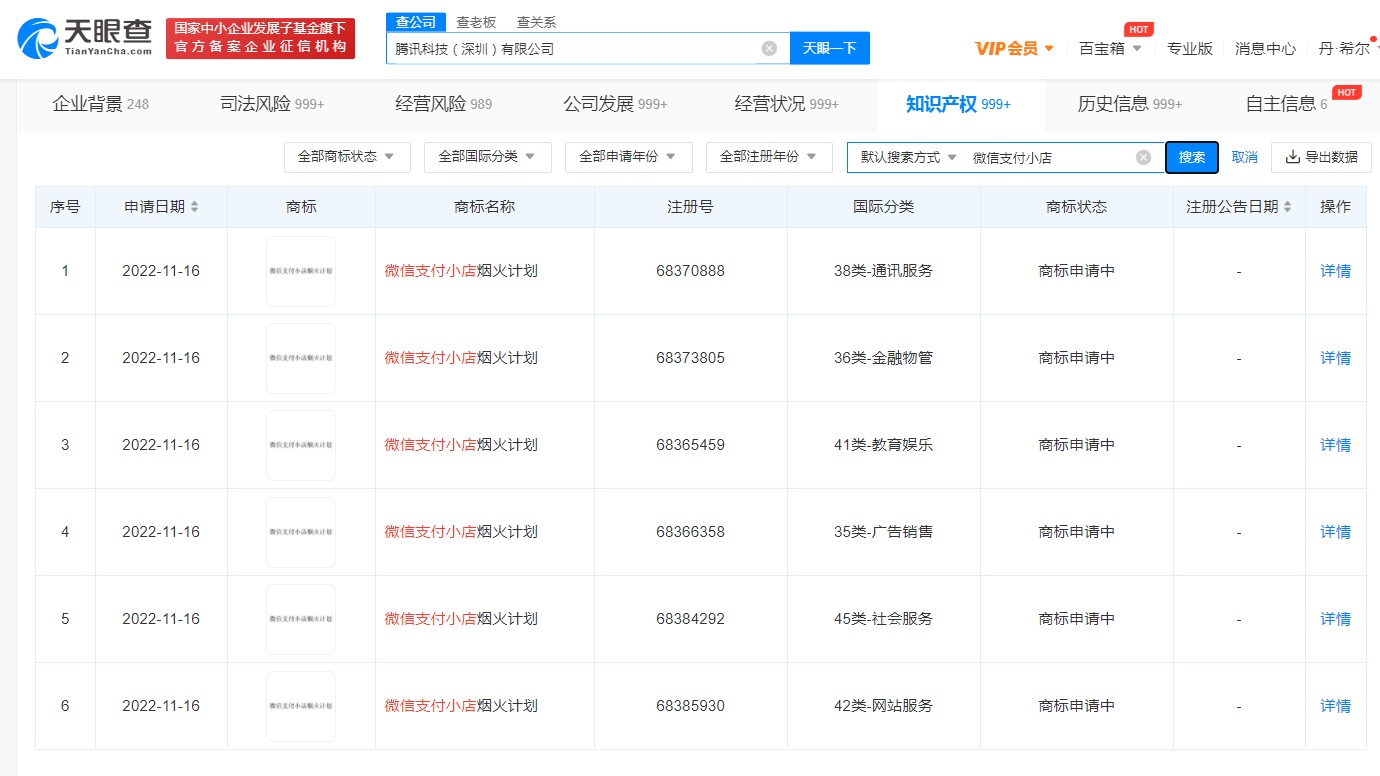Click the 导出数据 download icon

1292,157
